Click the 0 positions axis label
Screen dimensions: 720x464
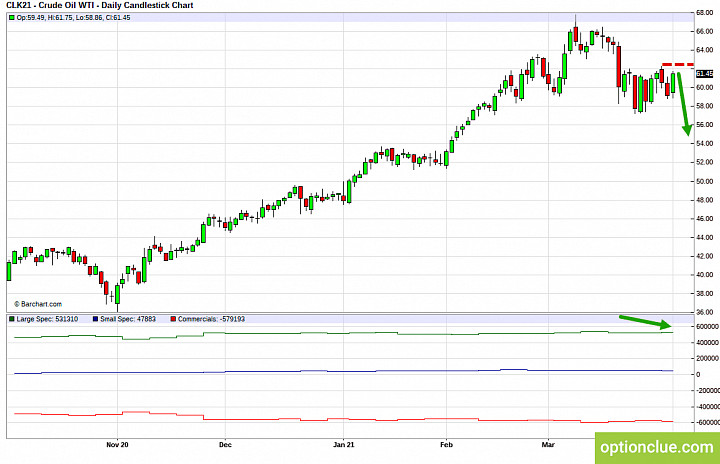698,374
